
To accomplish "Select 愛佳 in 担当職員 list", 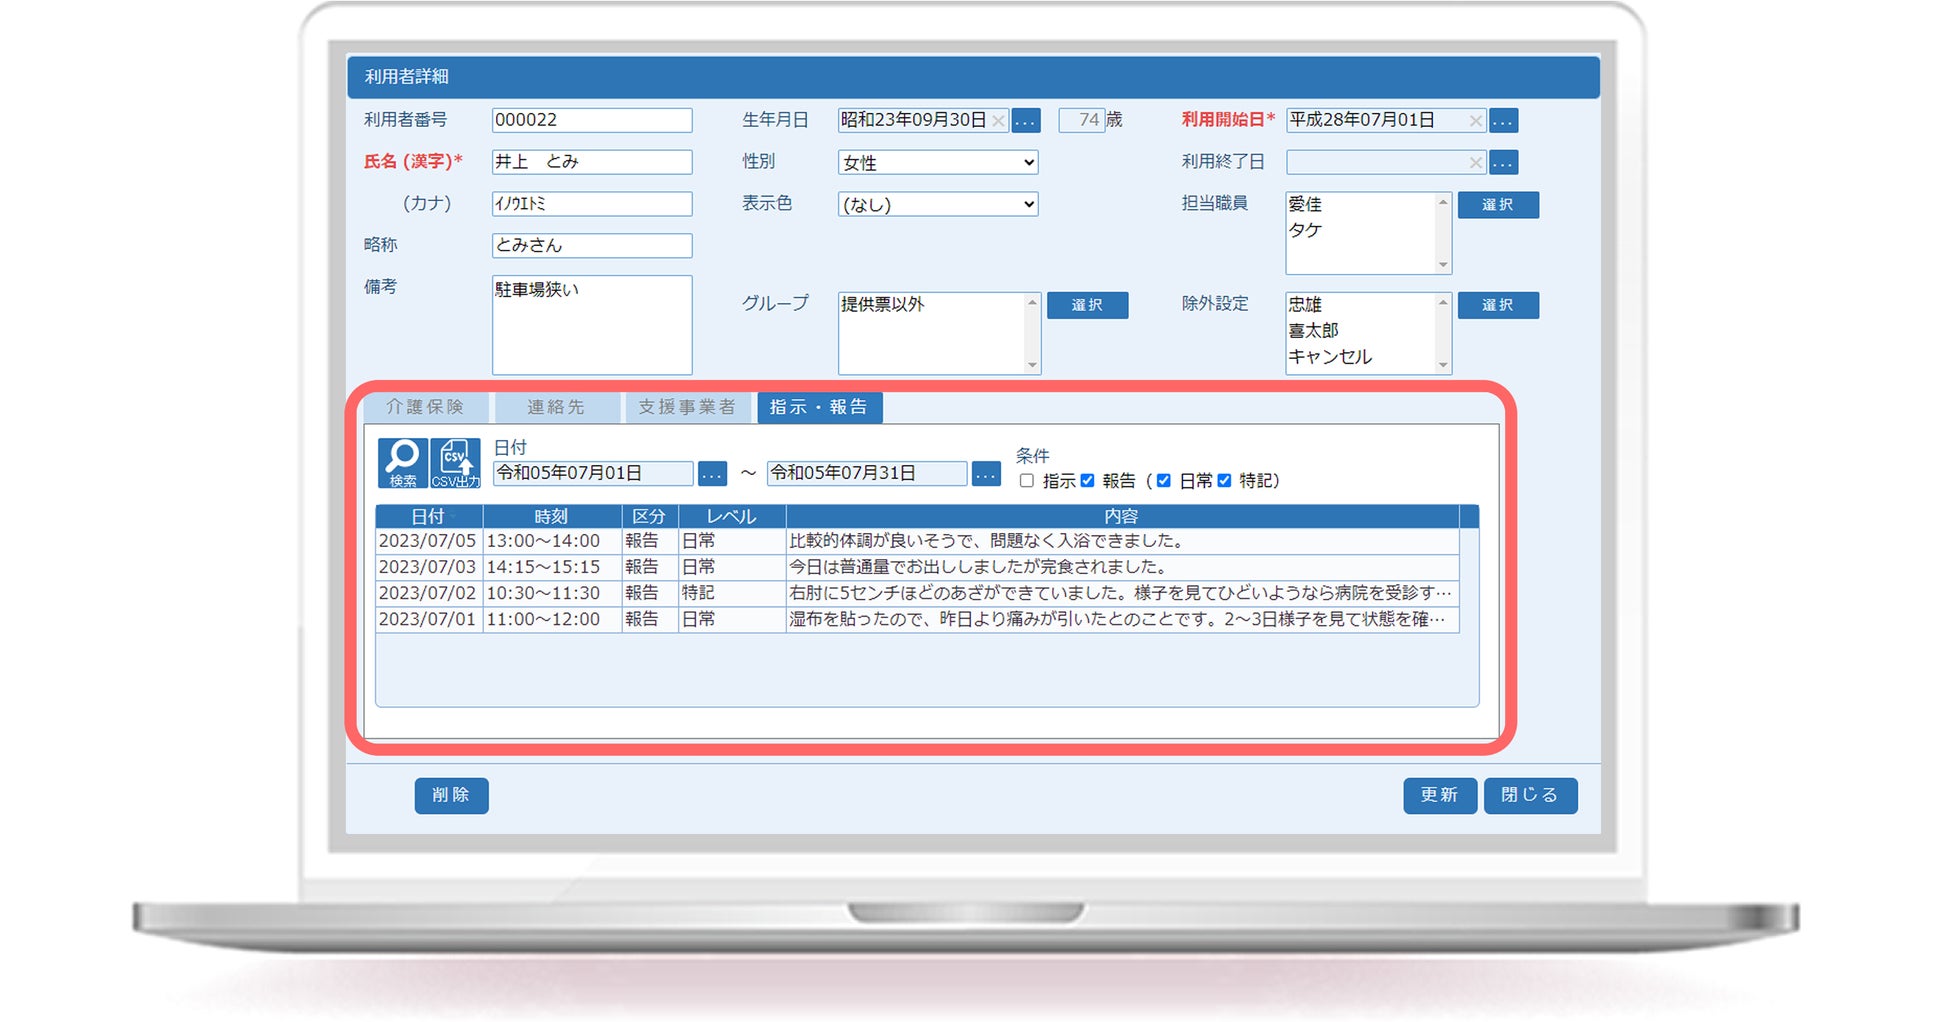I will pos(1305,204).
